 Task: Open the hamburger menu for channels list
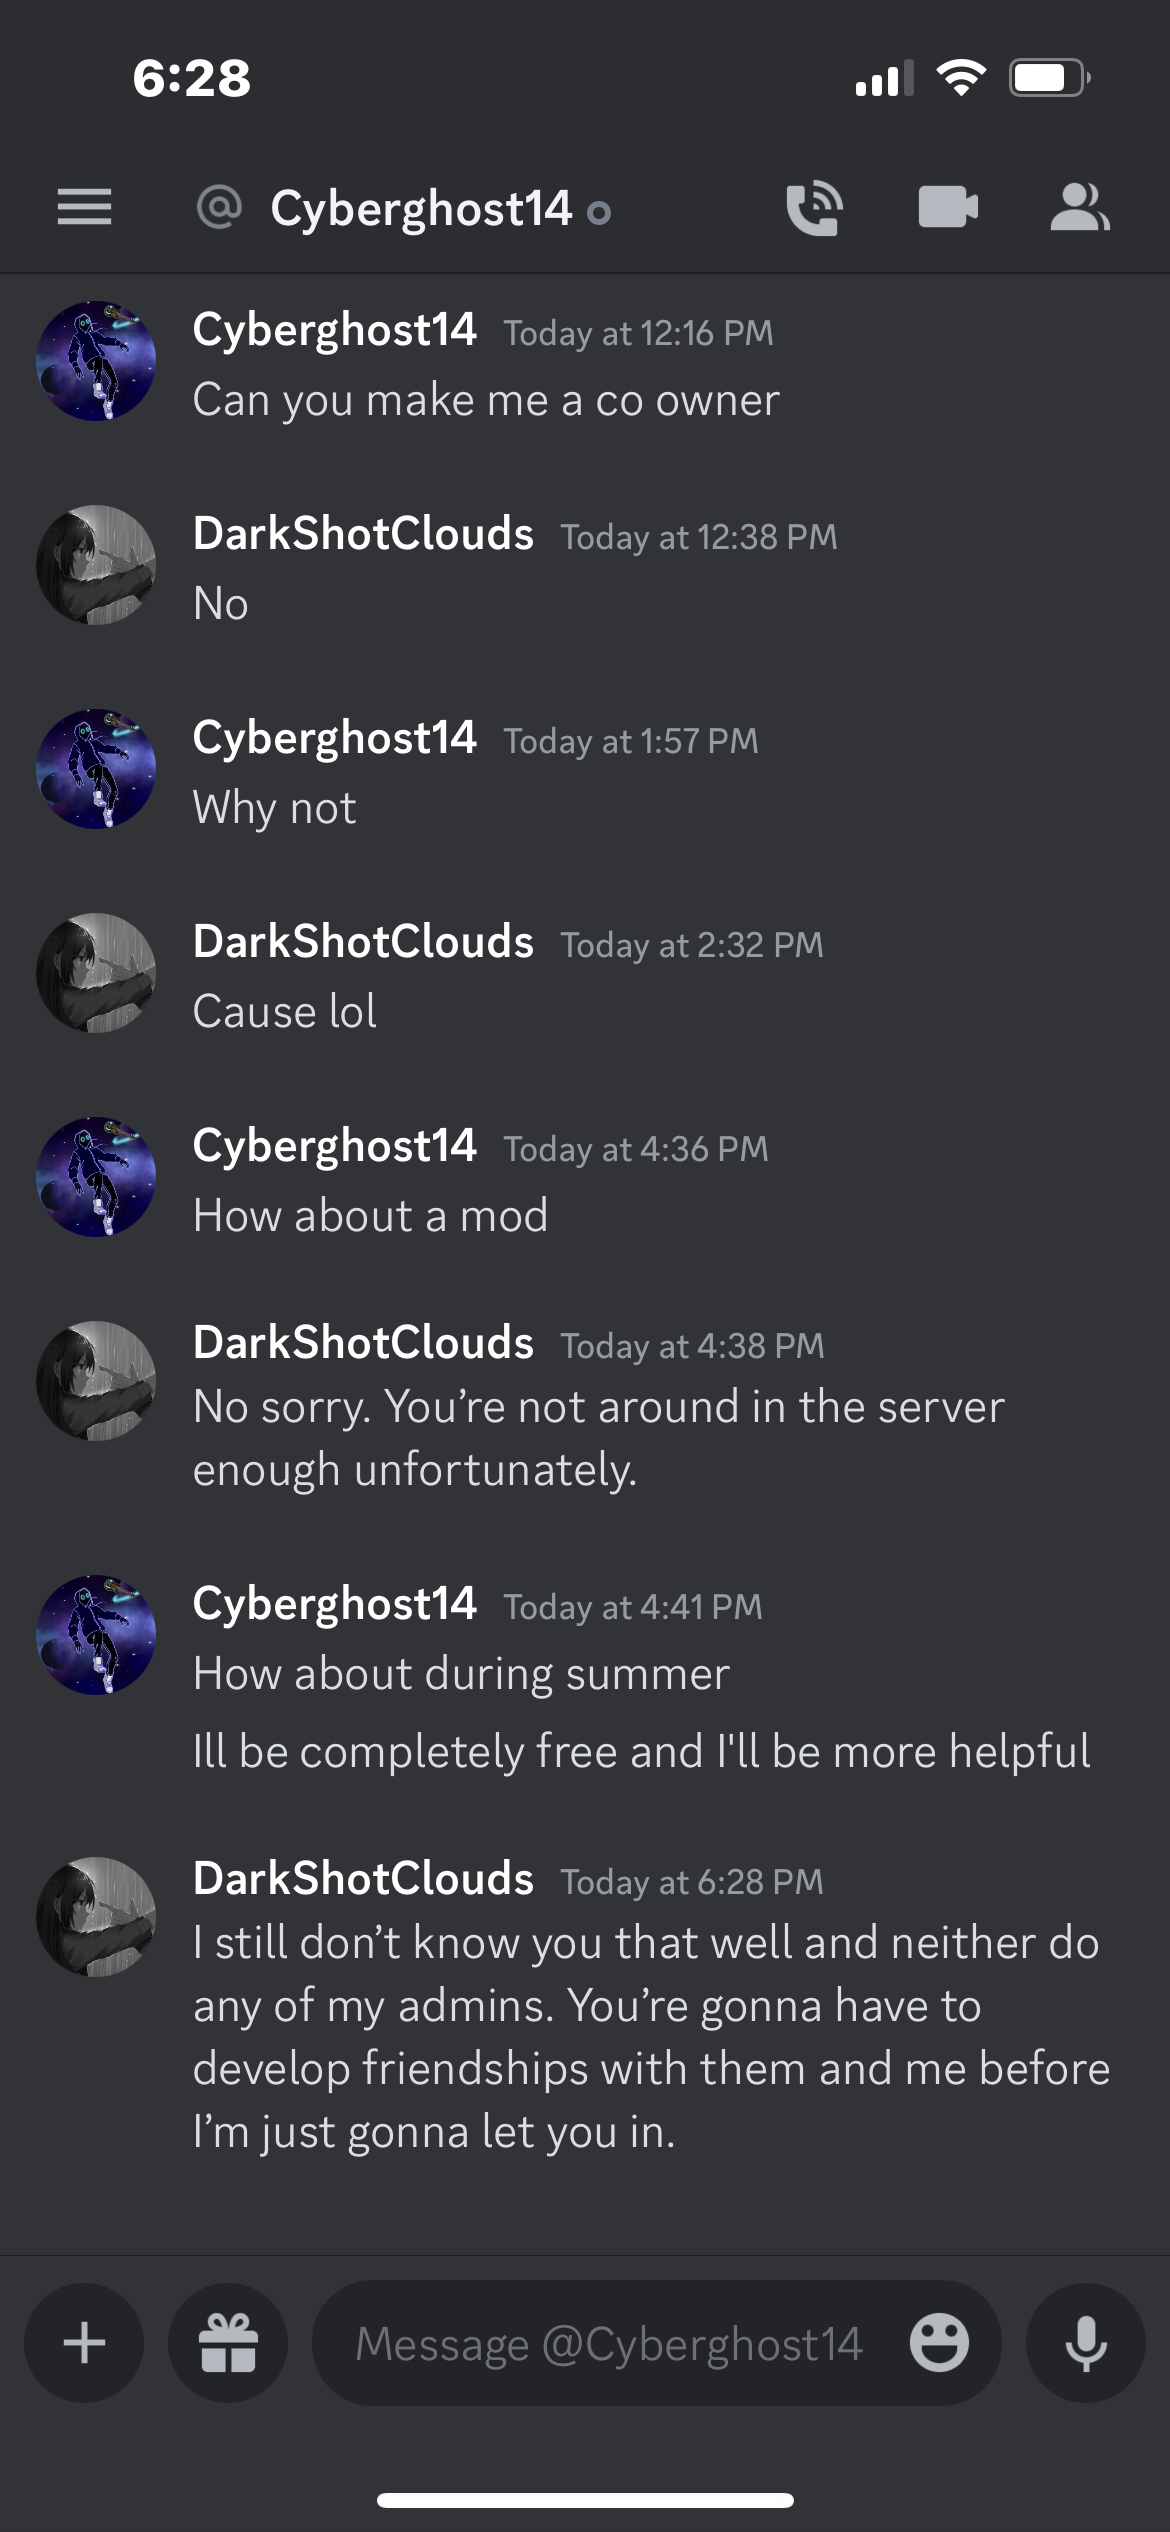84,208
